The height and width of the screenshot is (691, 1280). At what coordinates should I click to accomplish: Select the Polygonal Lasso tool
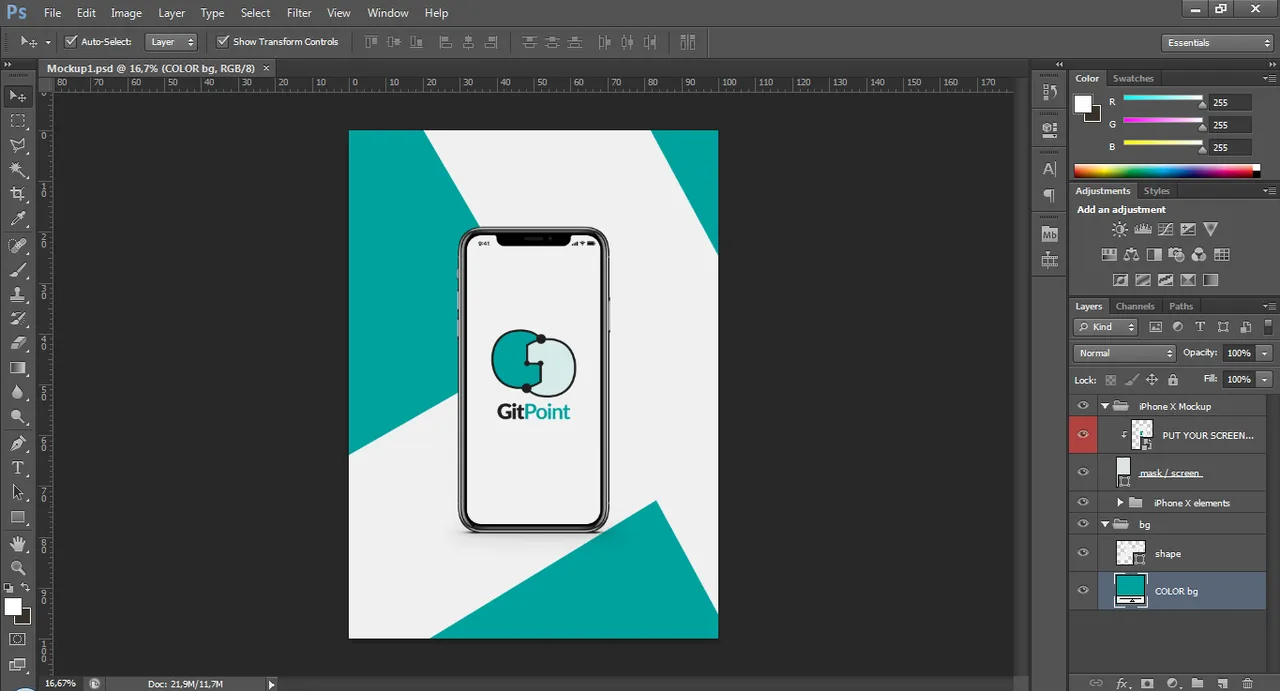[x=18, y=146]
